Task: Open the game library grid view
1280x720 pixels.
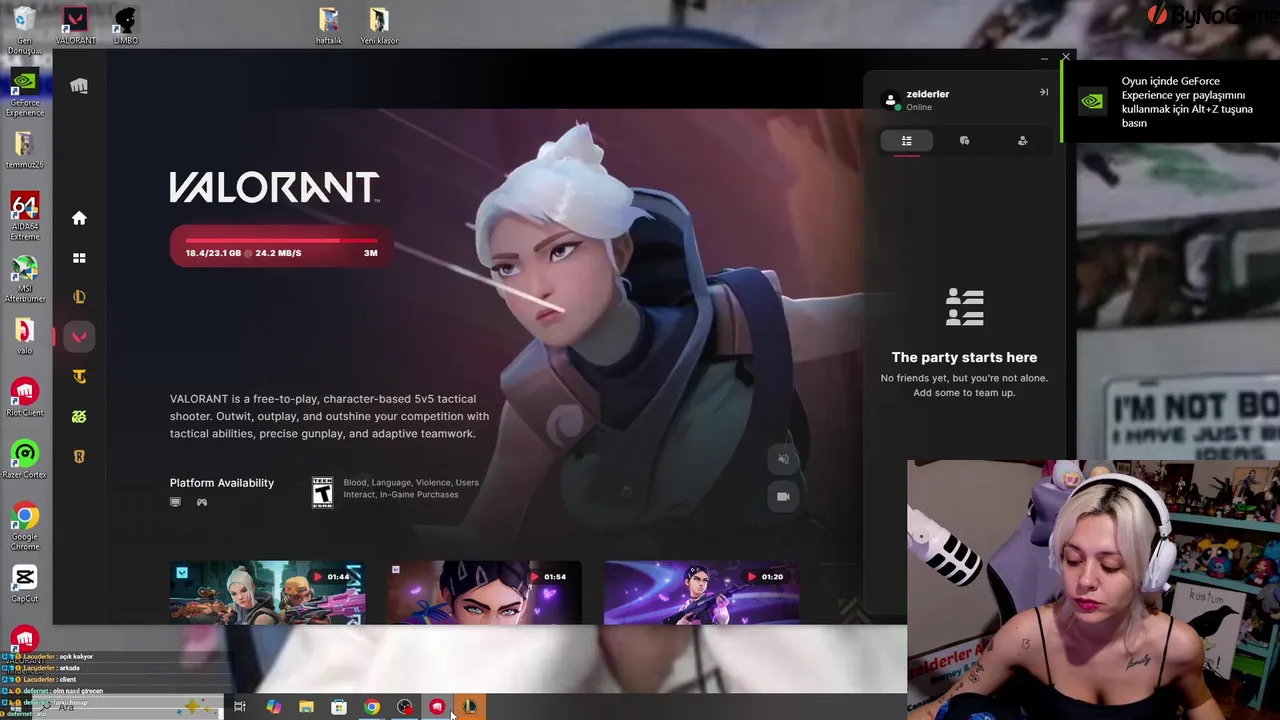Action: [79, 258]
